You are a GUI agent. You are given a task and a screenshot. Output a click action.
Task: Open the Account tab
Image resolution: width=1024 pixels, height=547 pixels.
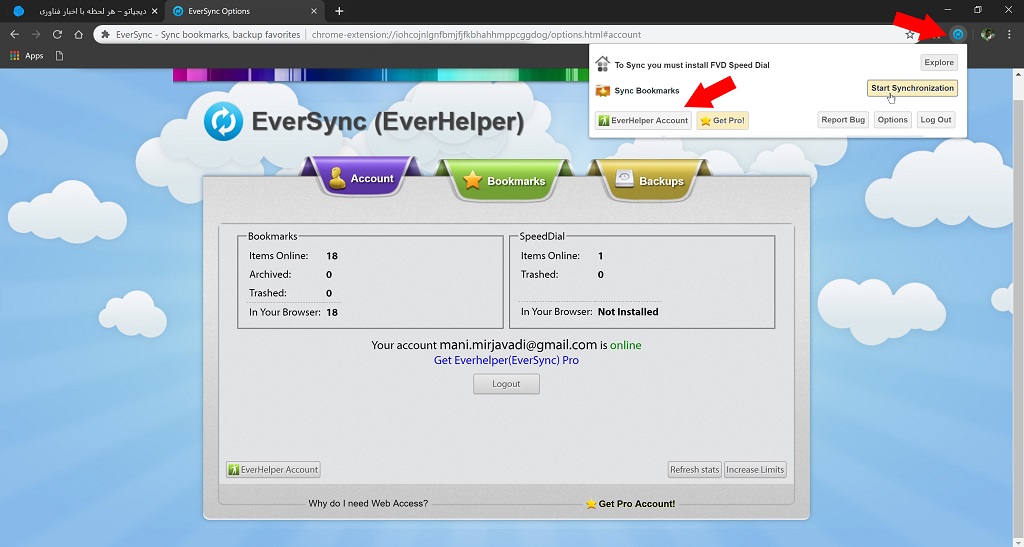361,178
